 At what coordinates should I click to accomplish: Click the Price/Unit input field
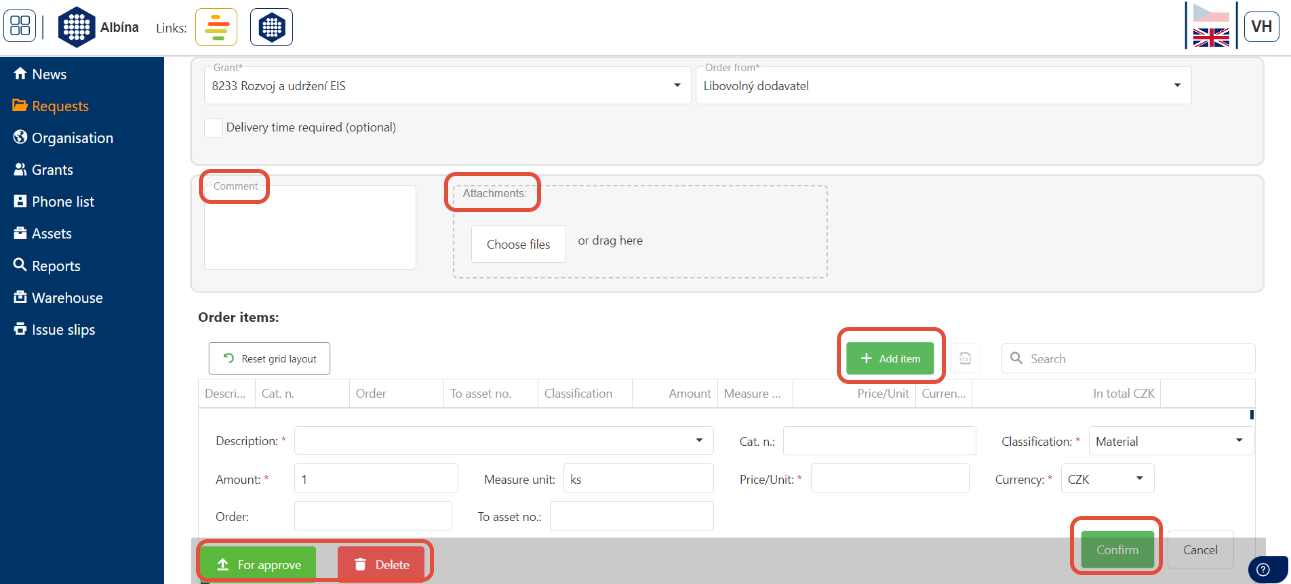(890, 479)
